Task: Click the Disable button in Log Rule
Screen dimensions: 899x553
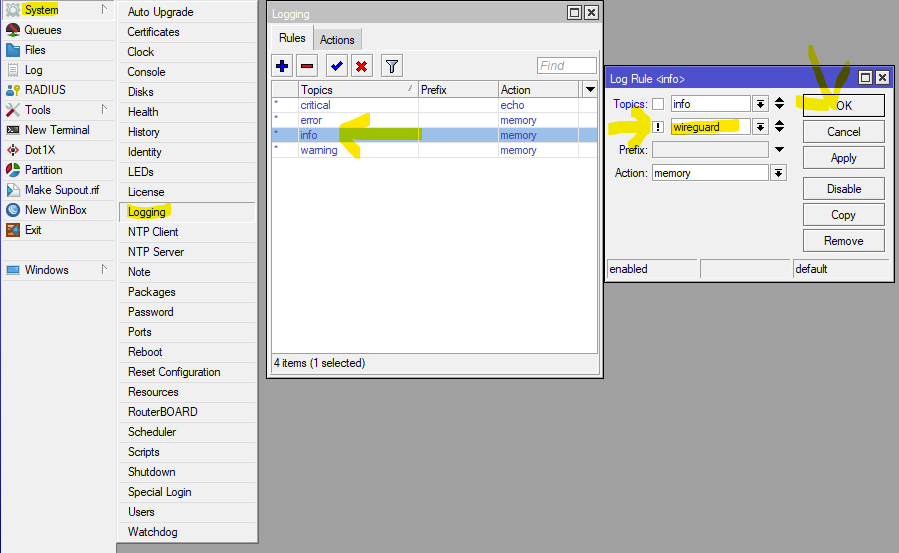Action: tap(843, 189)
